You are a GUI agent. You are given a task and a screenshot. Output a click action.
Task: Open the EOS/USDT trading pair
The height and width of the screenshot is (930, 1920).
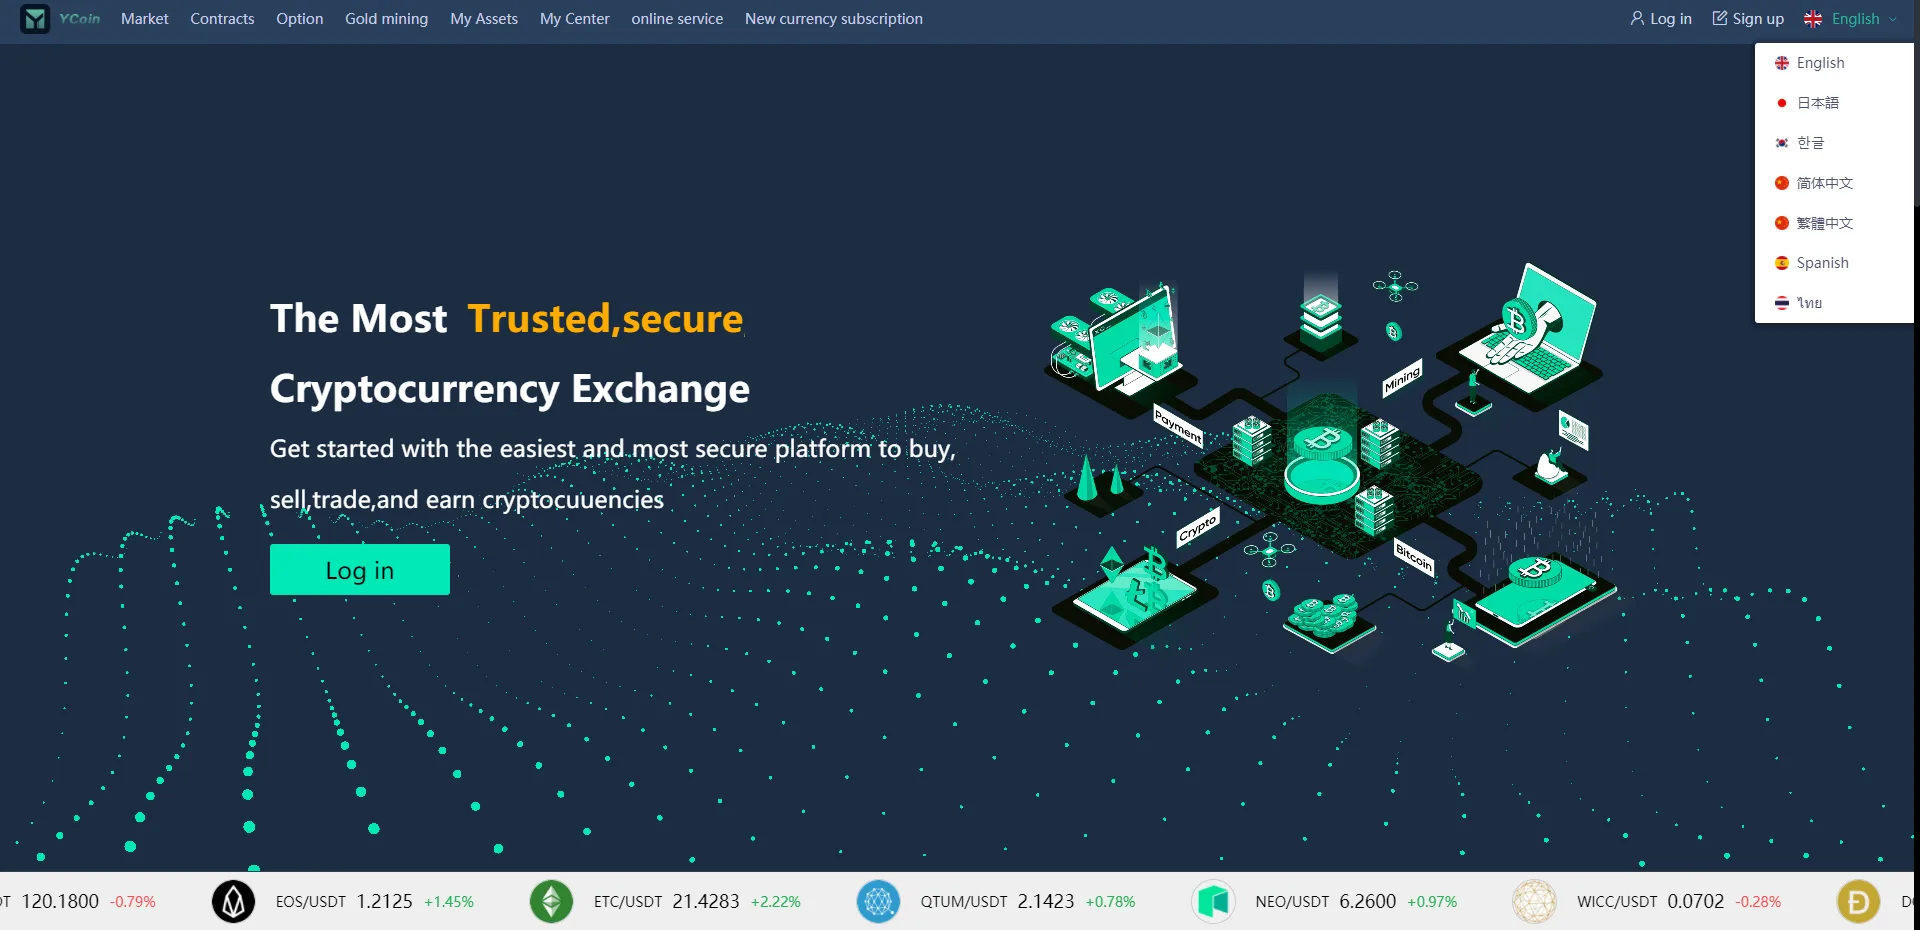pos(311,902)
